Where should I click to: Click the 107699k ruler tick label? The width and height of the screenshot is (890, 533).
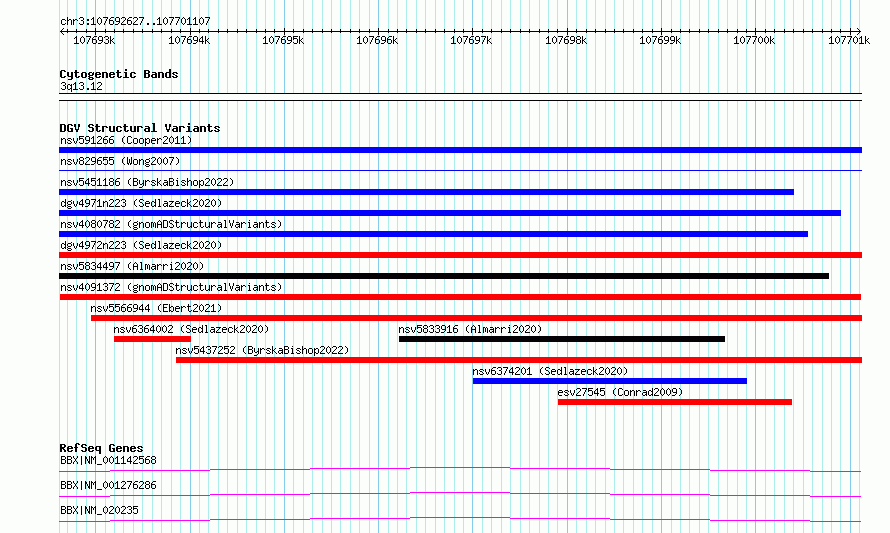660,40
